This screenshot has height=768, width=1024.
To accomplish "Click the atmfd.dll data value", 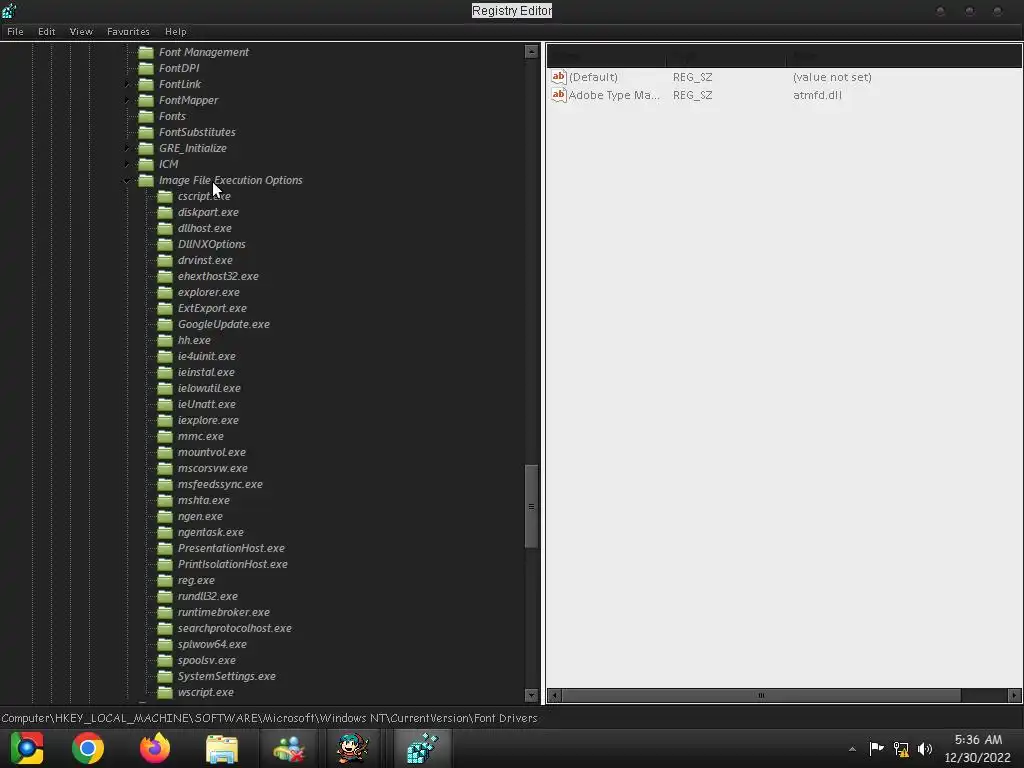I will click(817, 95).
